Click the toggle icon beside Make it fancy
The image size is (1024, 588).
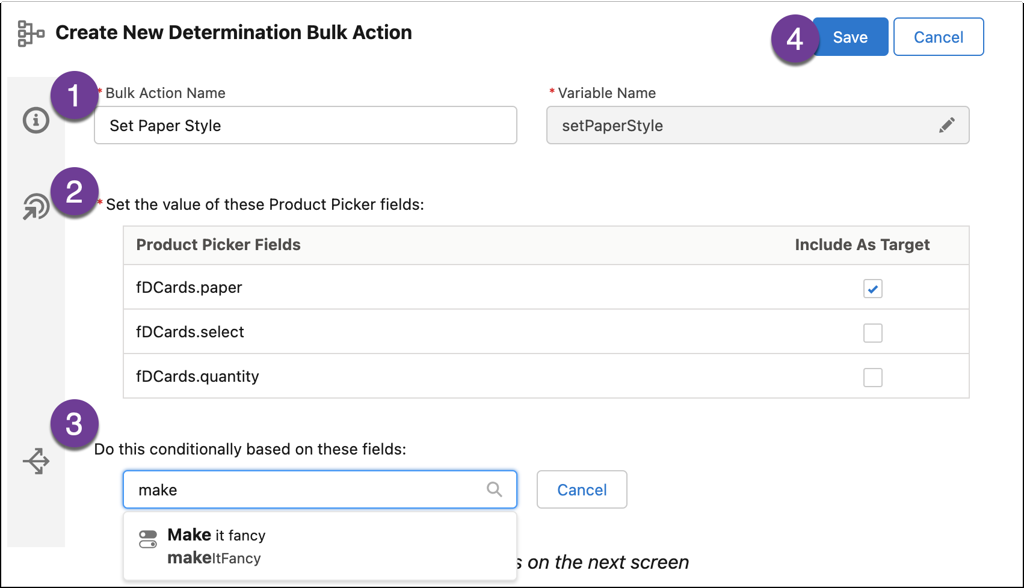coord(148,540)
